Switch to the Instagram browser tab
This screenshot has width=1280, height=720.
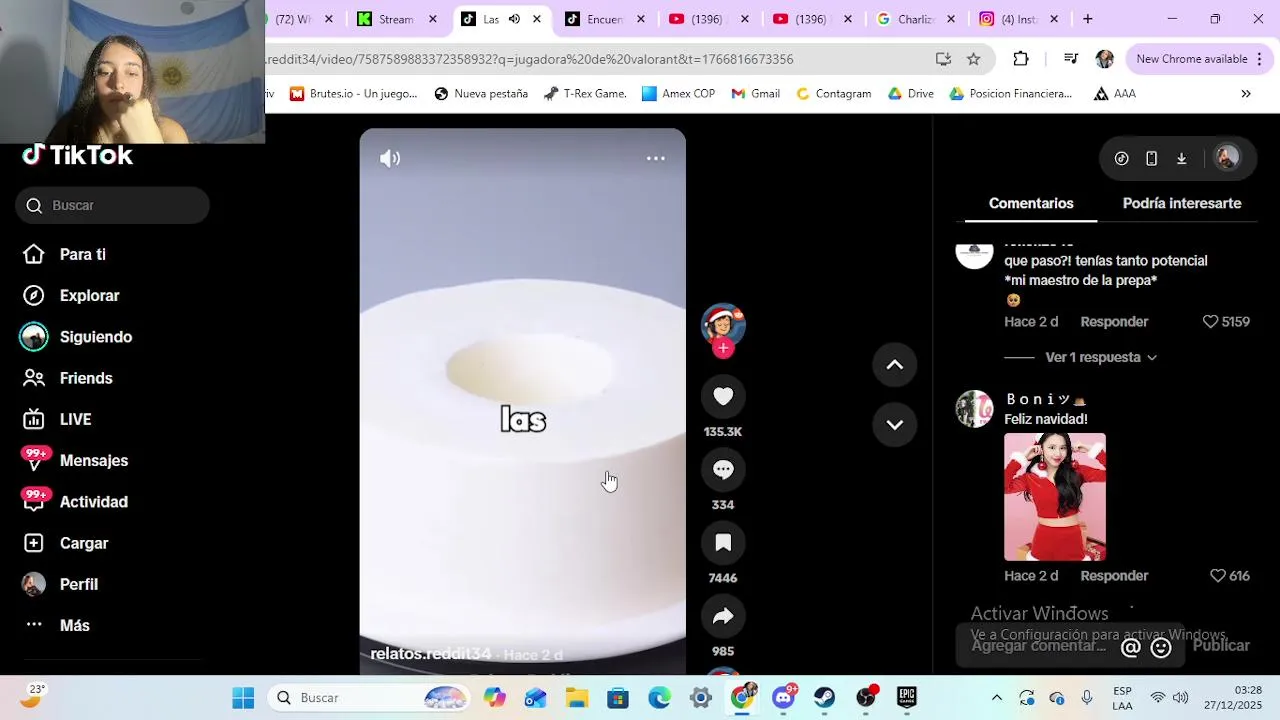(1019, 19)
